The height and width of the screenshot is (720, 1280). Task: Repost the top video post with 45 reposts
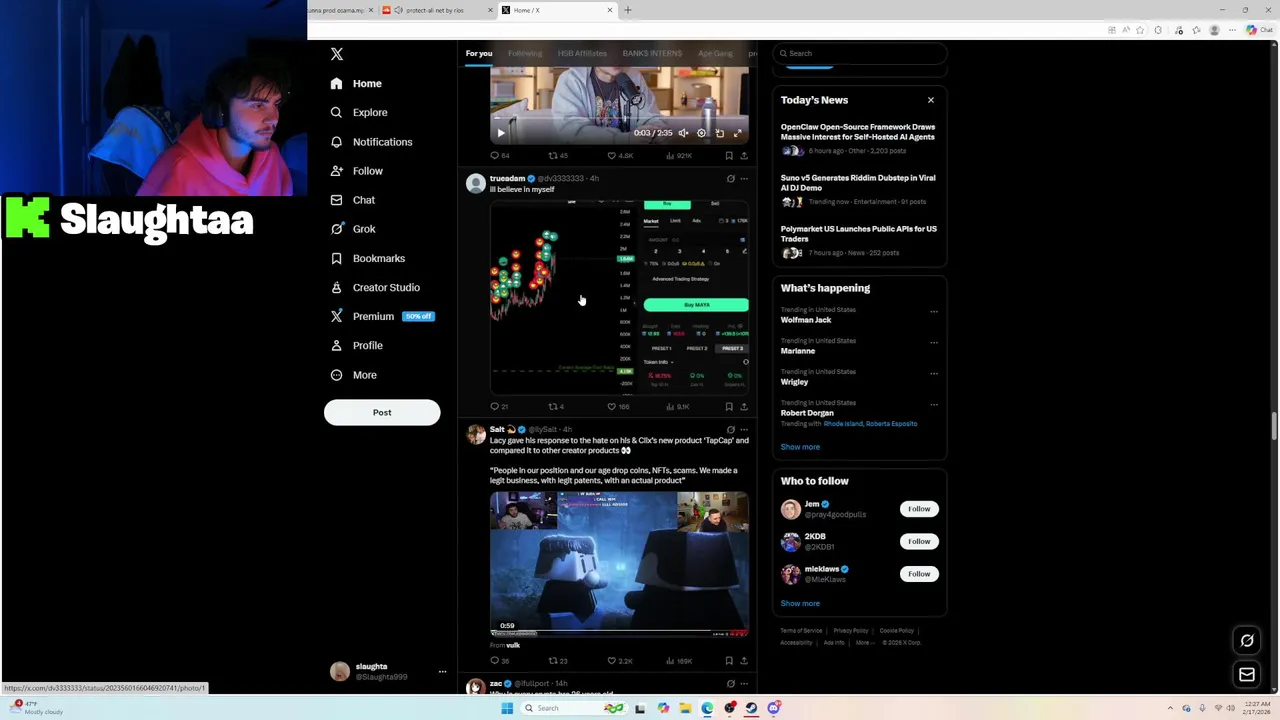pos(558,156)
